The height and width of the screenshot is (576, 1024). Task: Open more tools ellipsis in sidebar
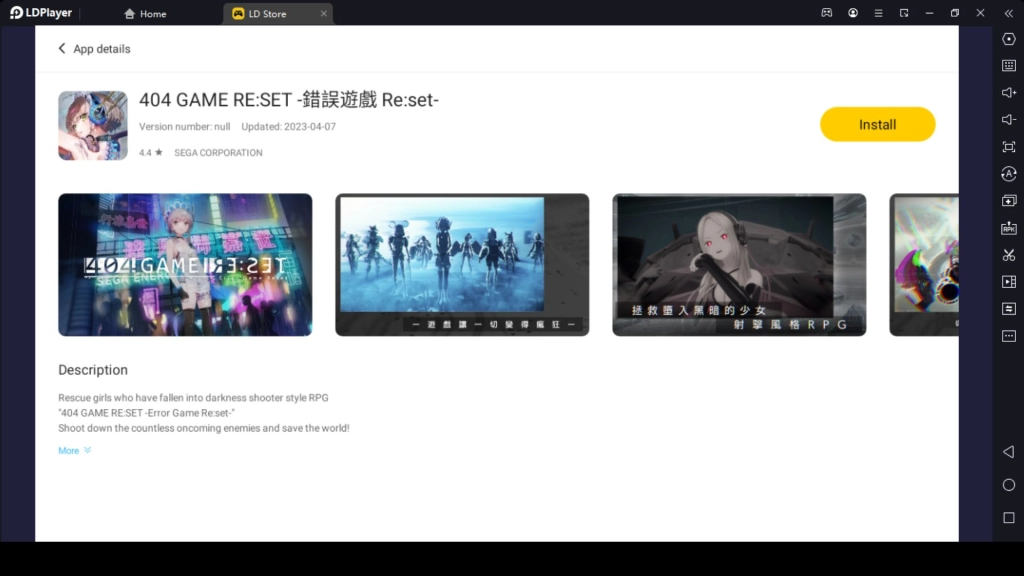pyautogui.click(x=1008, y=336)
